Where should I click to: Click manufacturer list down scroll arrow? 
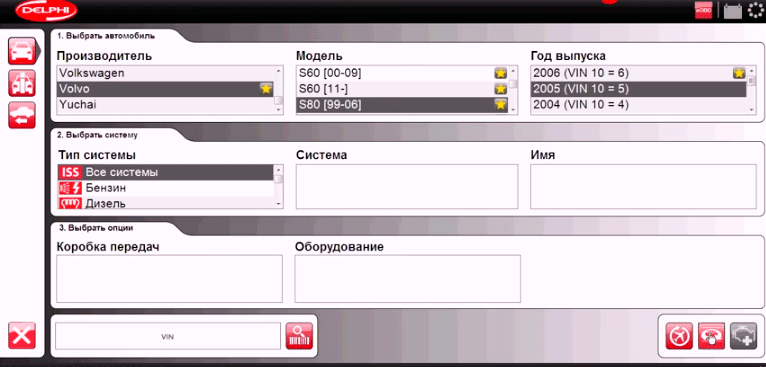click(278, 110)
